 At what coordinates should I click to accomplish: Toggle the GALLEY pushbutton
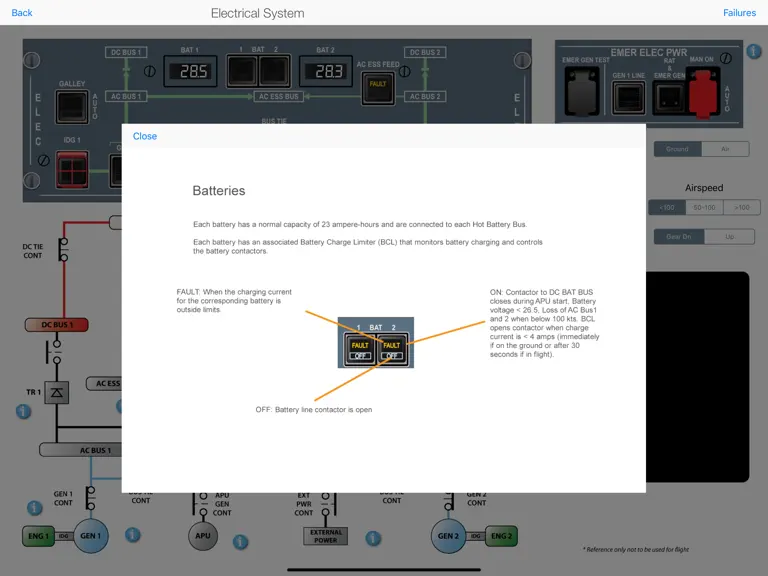tap(72, 107)
